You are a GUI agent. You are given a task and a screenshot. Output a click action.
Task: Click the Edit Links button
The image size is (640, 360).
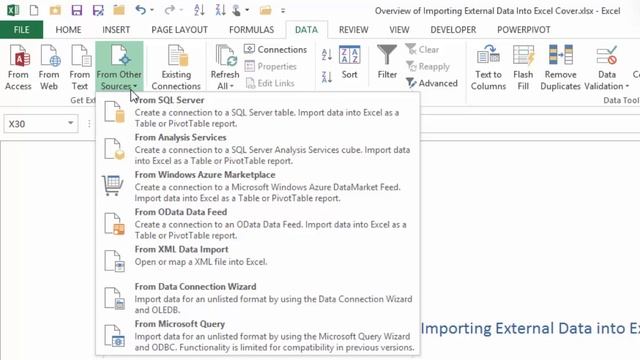tap(270, 83)
